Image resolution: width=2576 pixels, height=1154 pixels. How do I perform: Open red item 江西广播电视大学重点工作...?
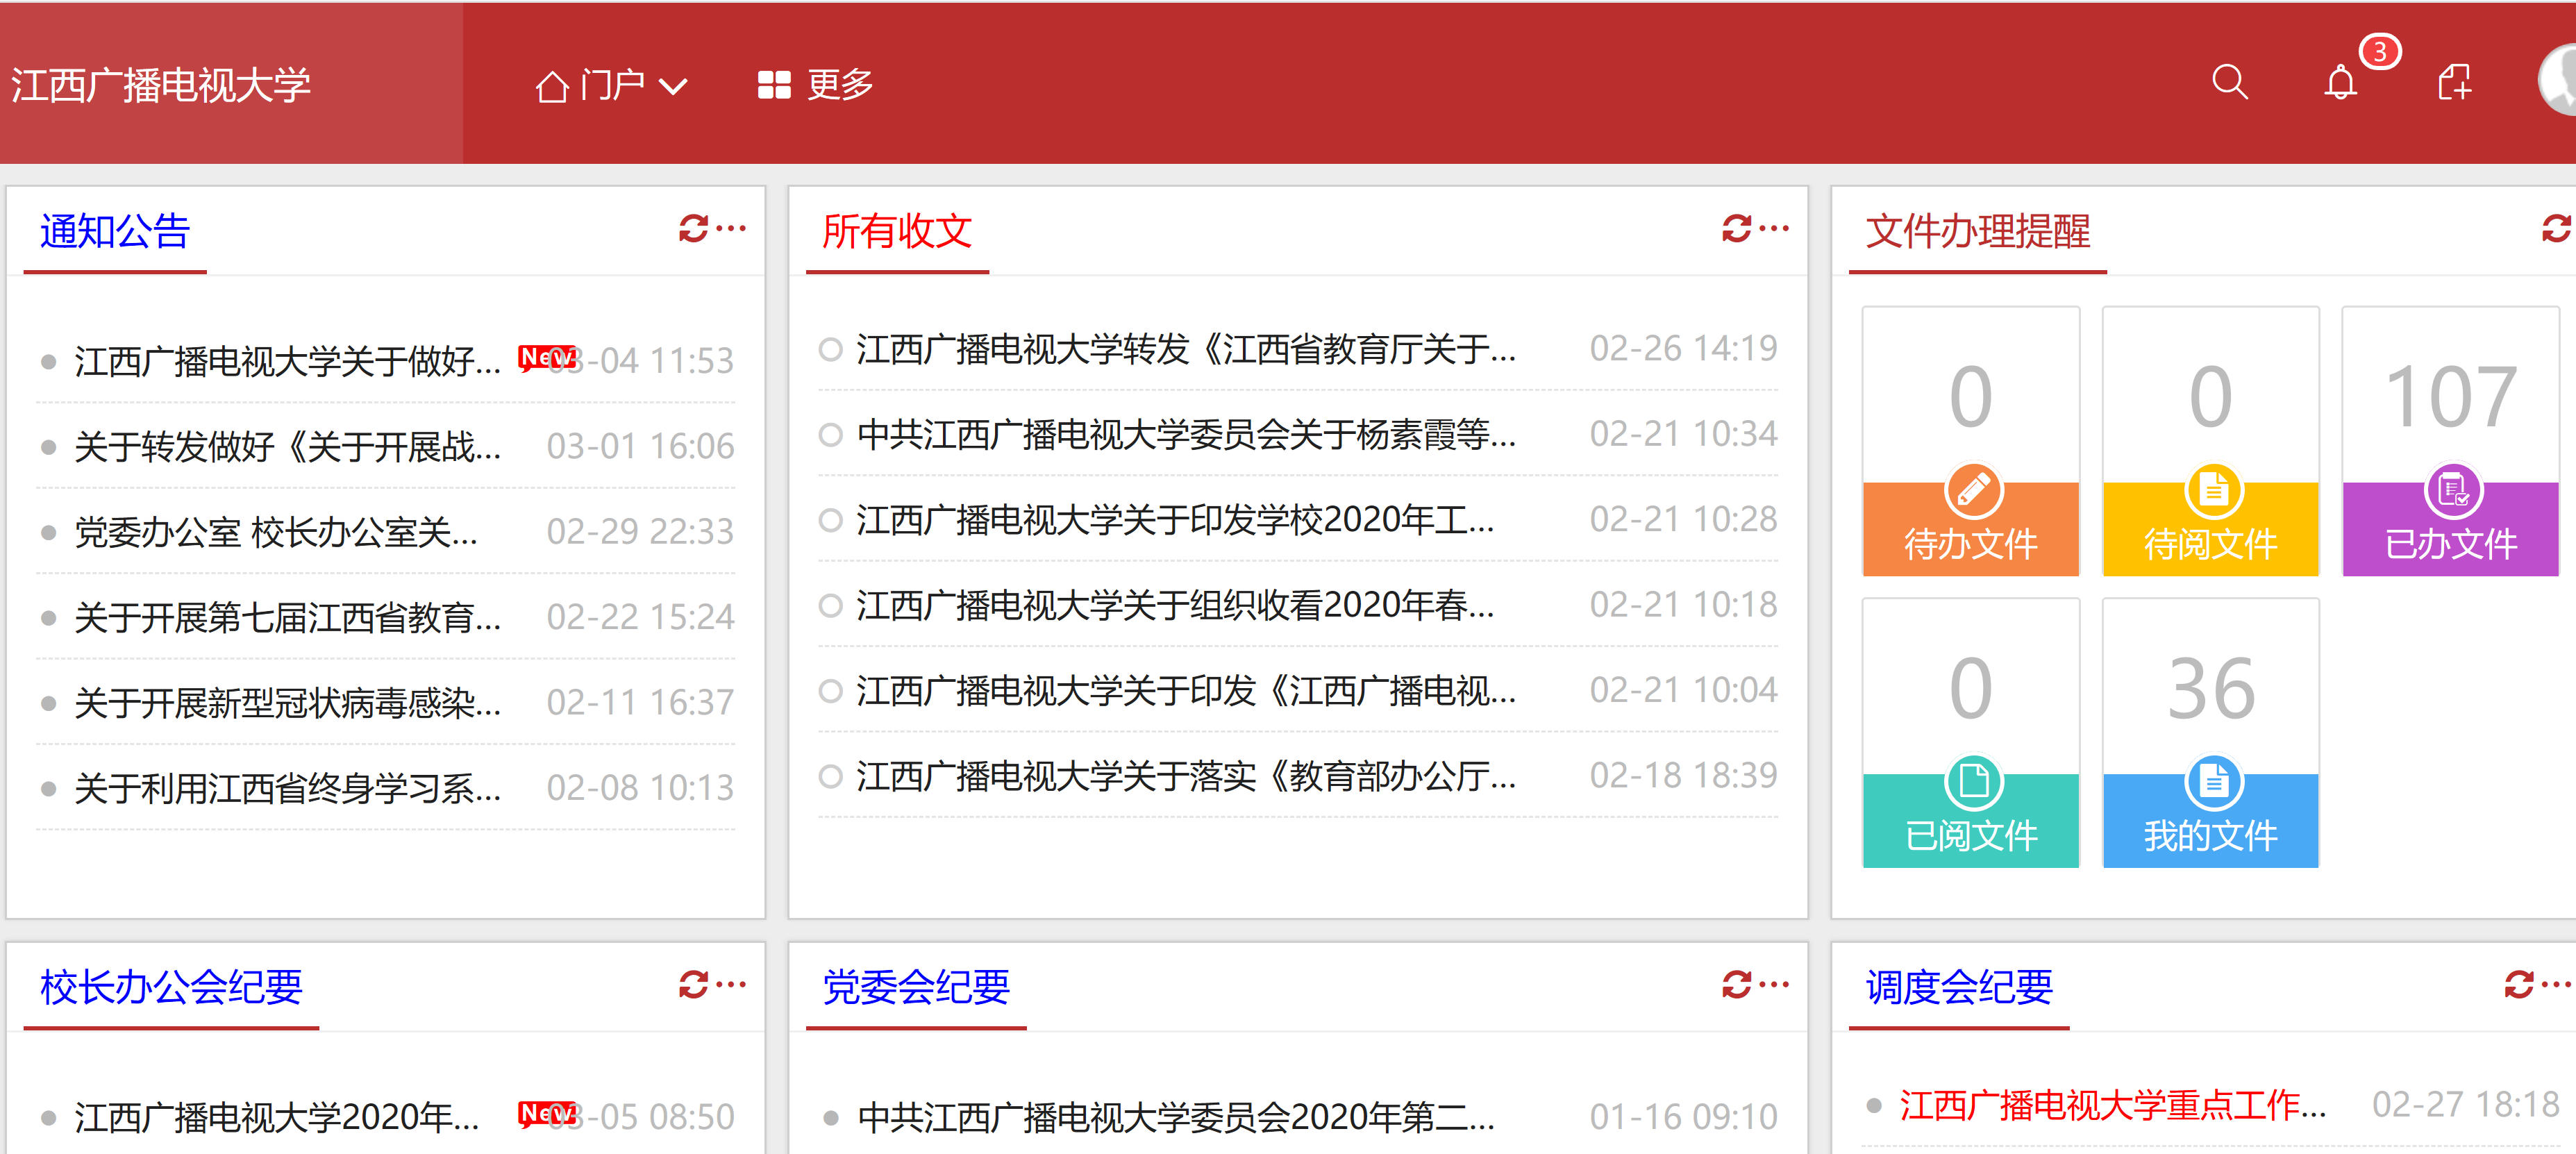[x=2113, y=1105]
